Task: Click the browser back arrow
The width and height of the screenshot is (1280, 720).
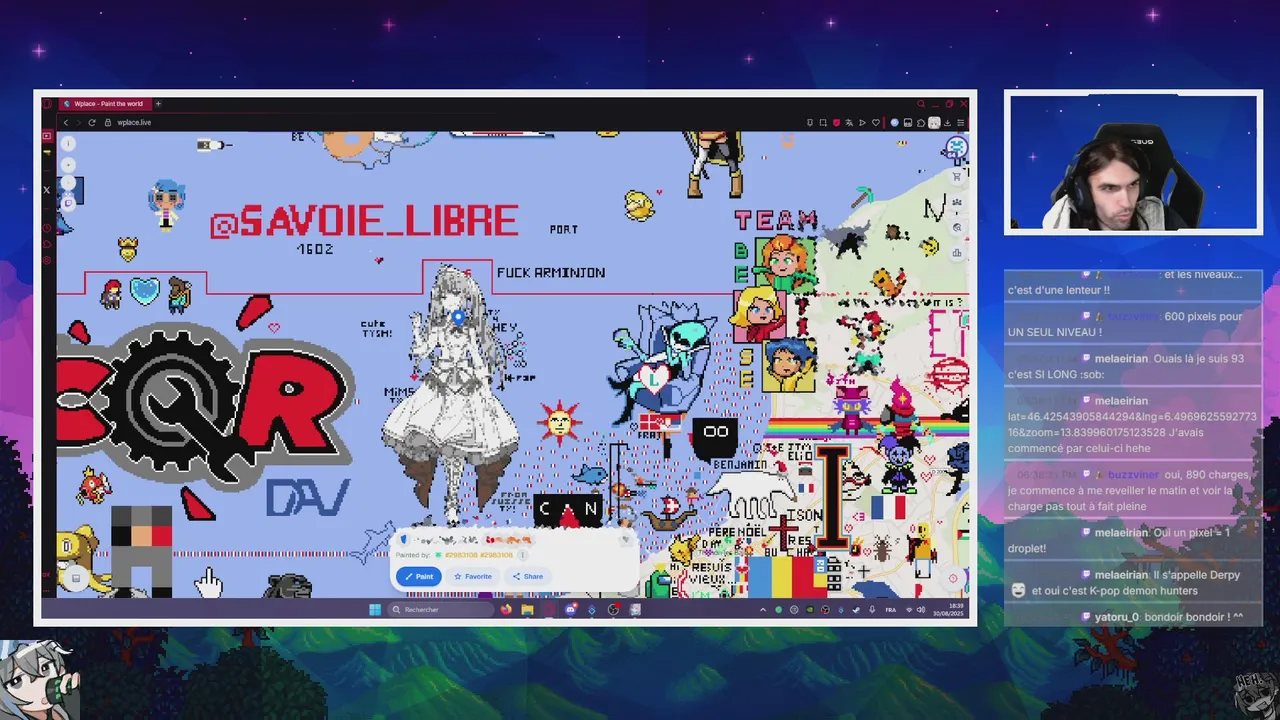Action: [66, 122]
